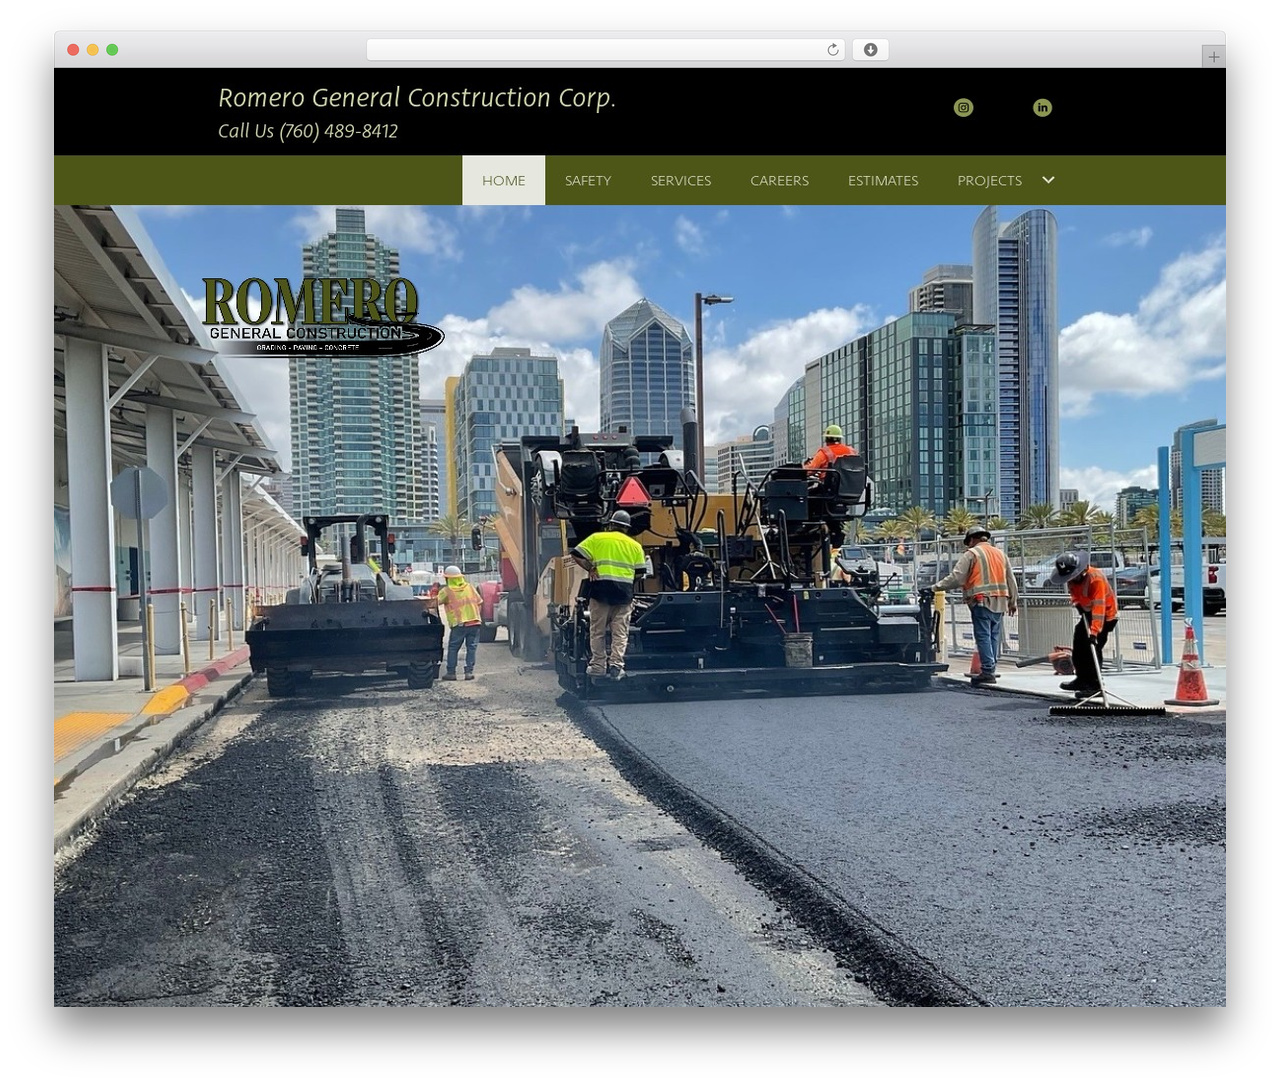Minimize the window with the yellow button
Image resolution: width=1280 pixels, height=1084 pixels.
pos(92,50)
